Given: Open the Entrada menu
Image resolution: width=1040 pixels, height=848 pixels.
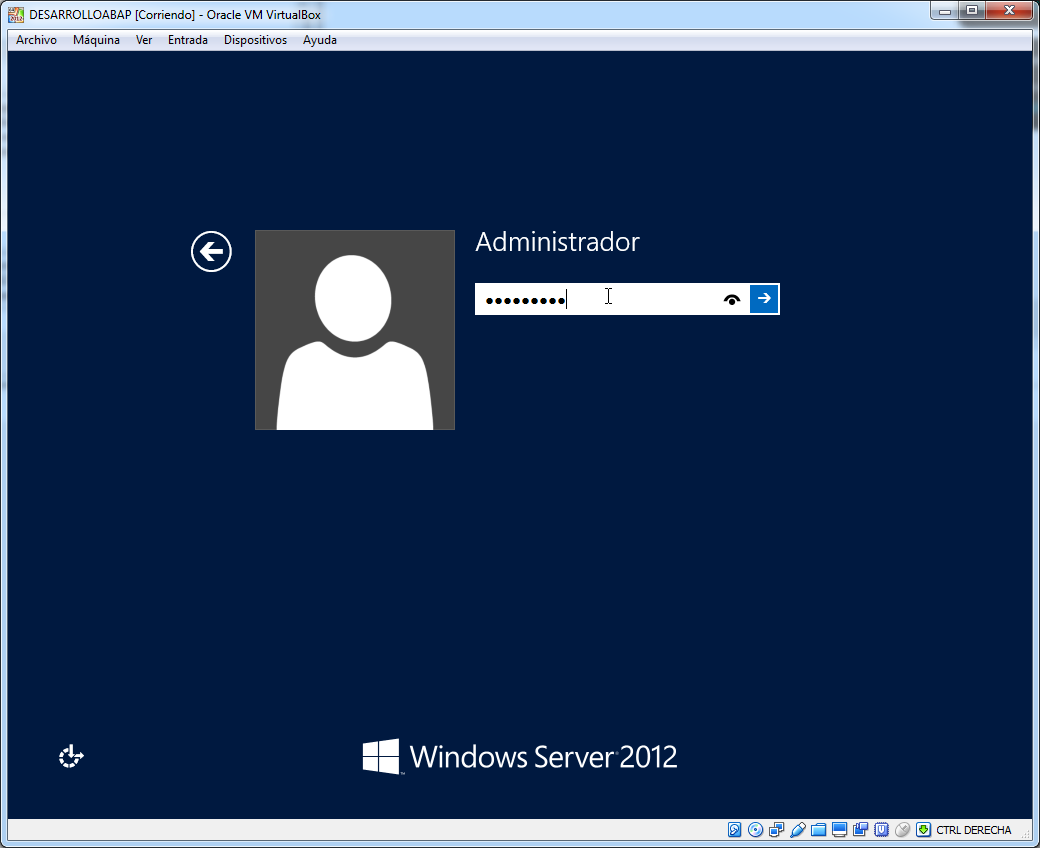Looking at the screenshot, I should pyautogui.click(x=188, y=40).
